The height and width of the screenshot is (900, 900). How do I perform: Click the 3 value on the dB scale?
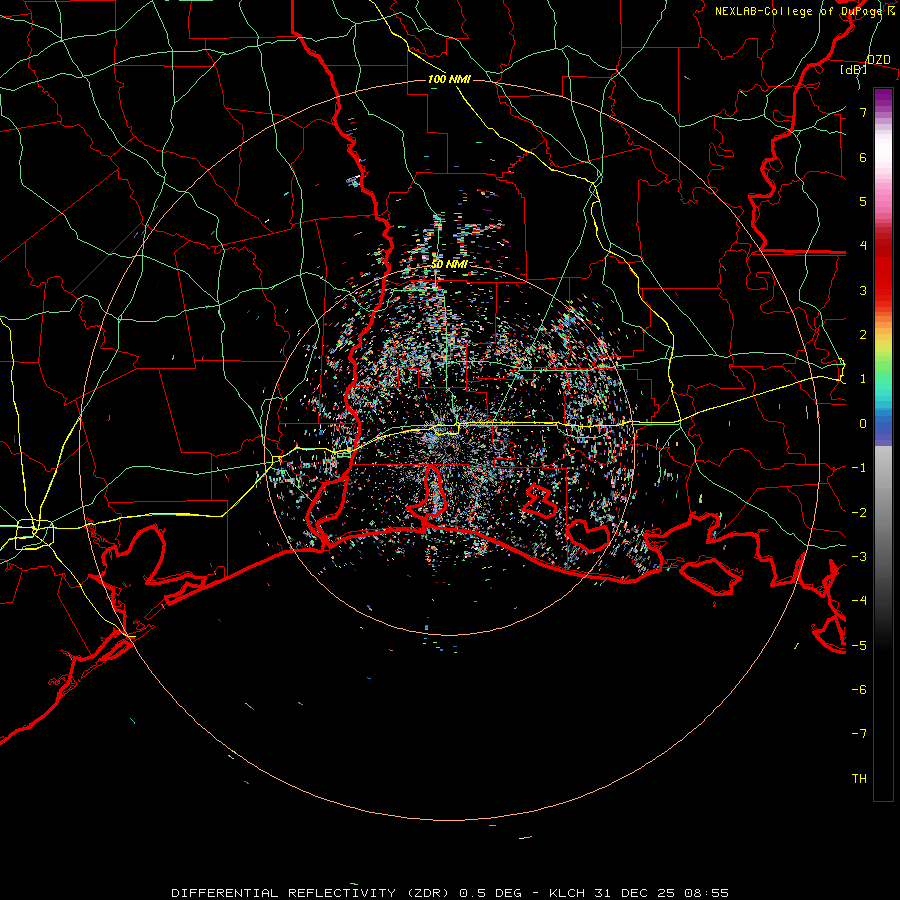coord(863,290)
